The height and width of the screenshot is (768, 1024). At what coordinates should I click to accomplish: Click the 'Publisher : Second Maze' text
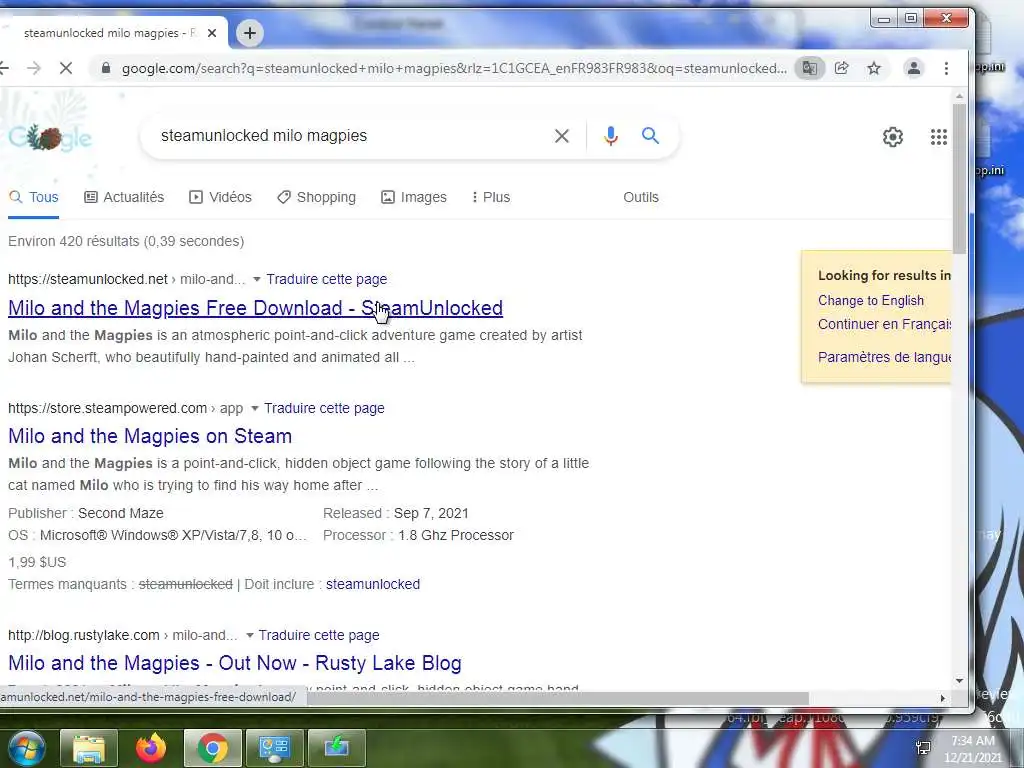[x=86, y=513]
